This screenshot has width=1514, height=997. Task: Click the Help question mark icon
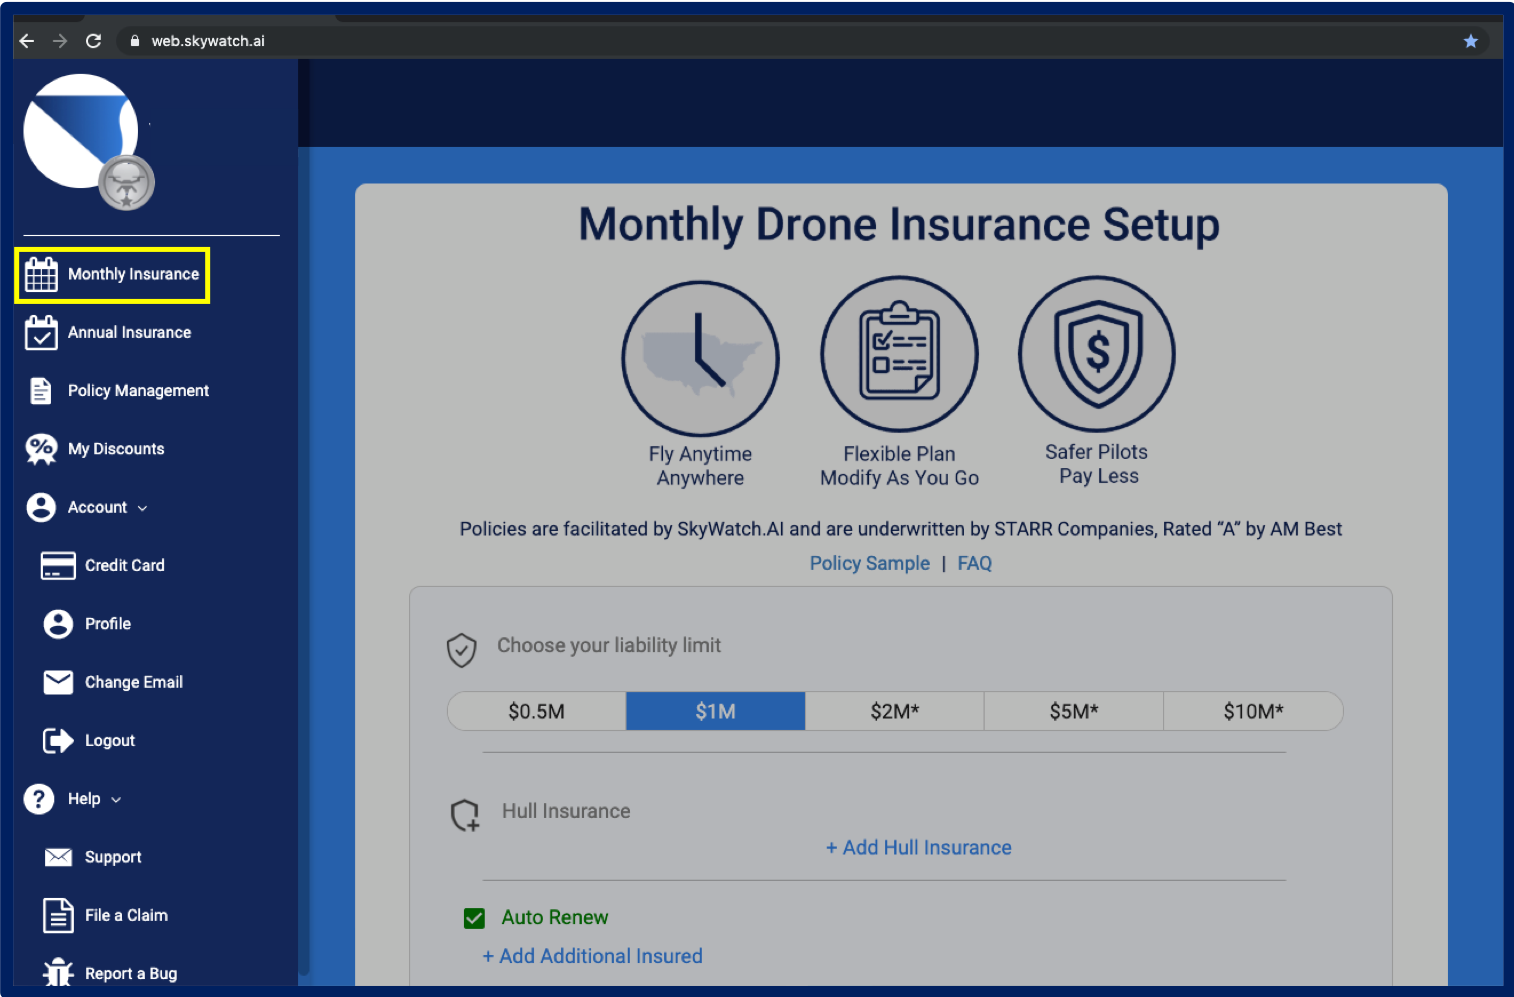(39, 799)
